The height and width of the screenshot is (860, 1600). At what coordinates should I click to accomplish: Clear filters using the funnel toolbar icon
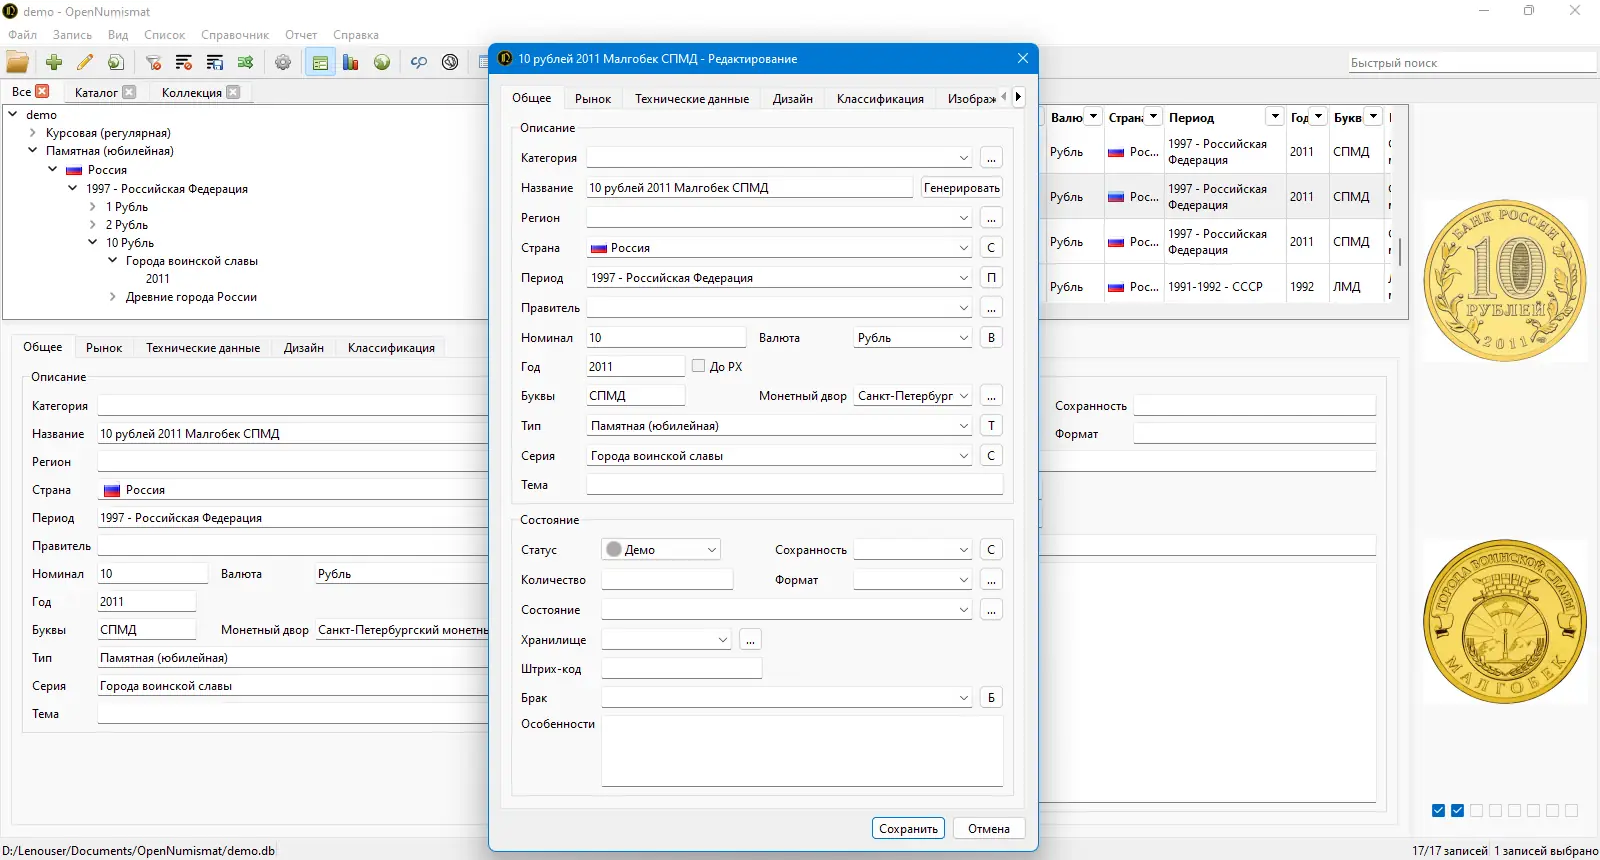click(153, 62)
